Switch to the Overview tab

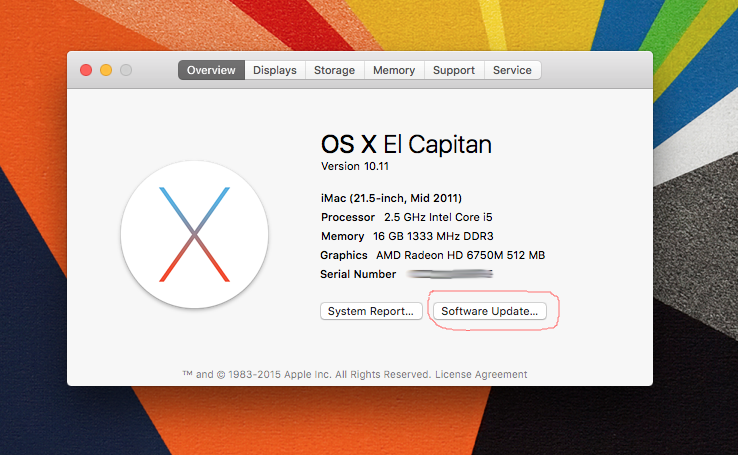211,70
